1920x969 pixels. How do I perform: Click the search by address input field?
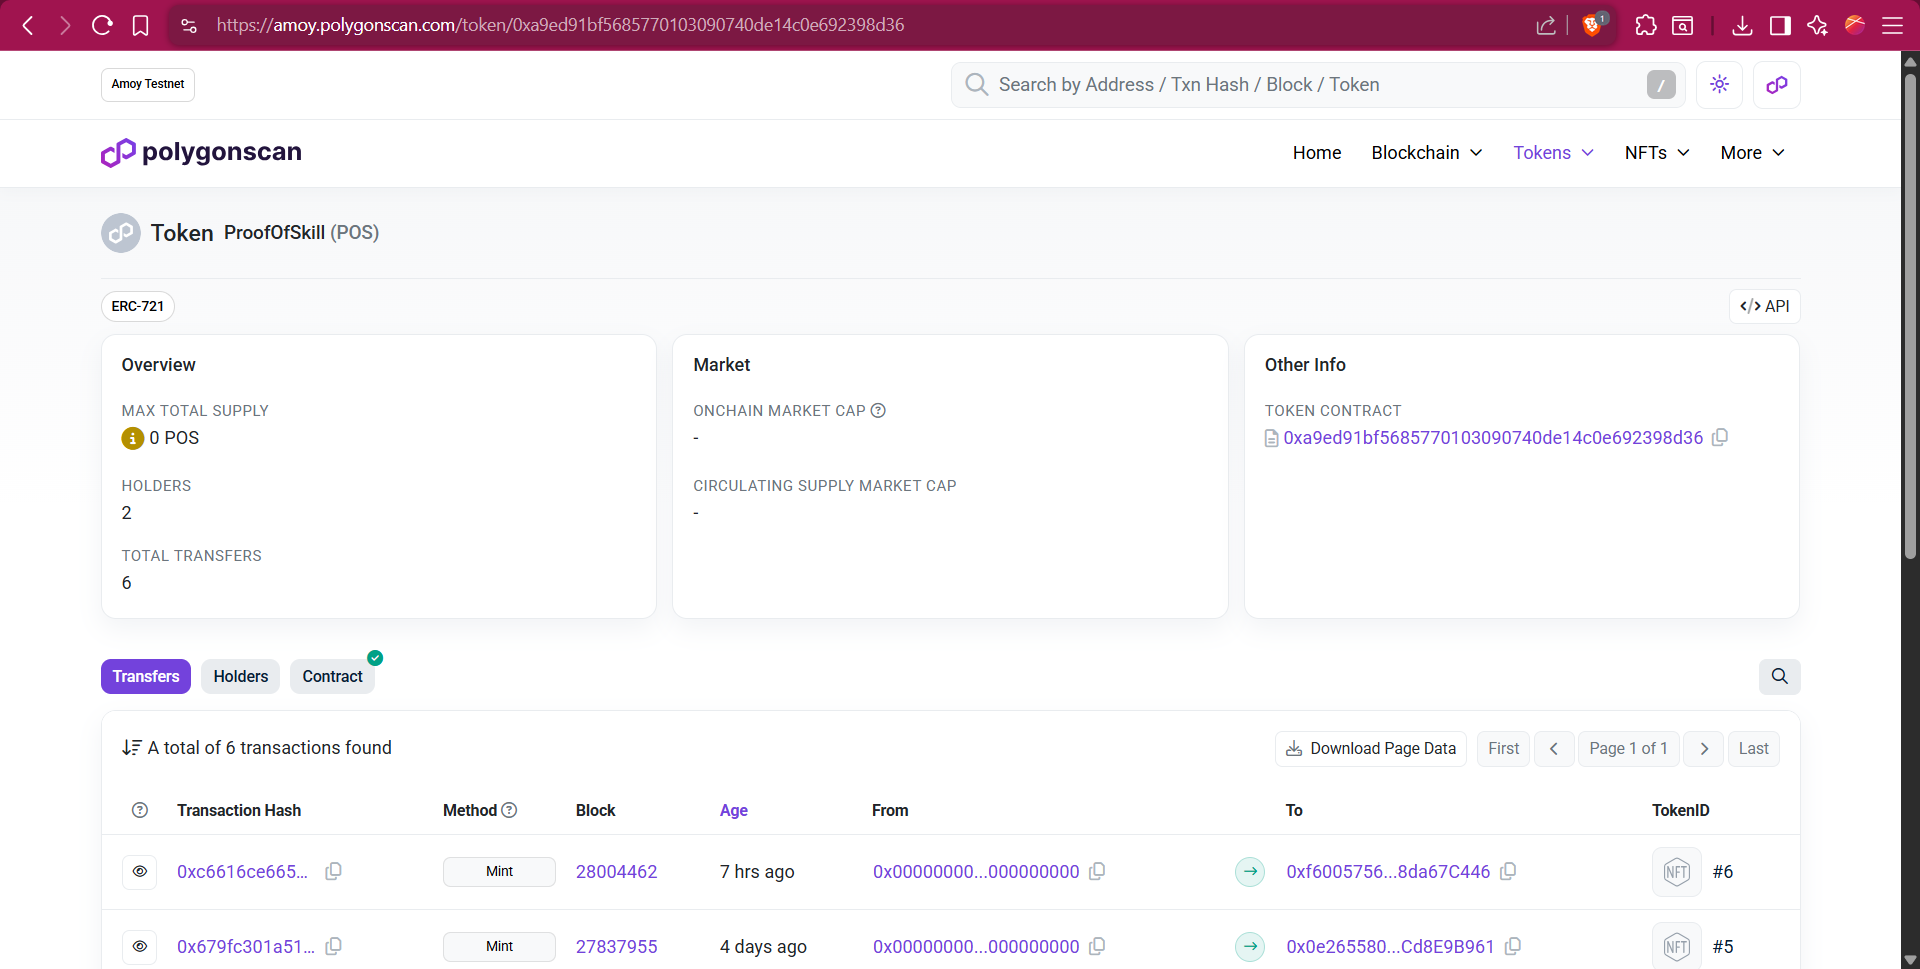[1318, 85]
